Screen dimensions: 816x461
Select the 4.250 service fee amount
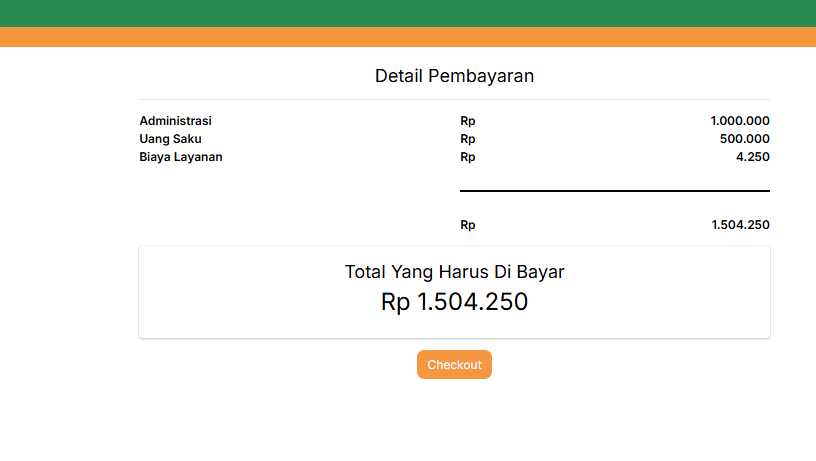coord(752,157)
